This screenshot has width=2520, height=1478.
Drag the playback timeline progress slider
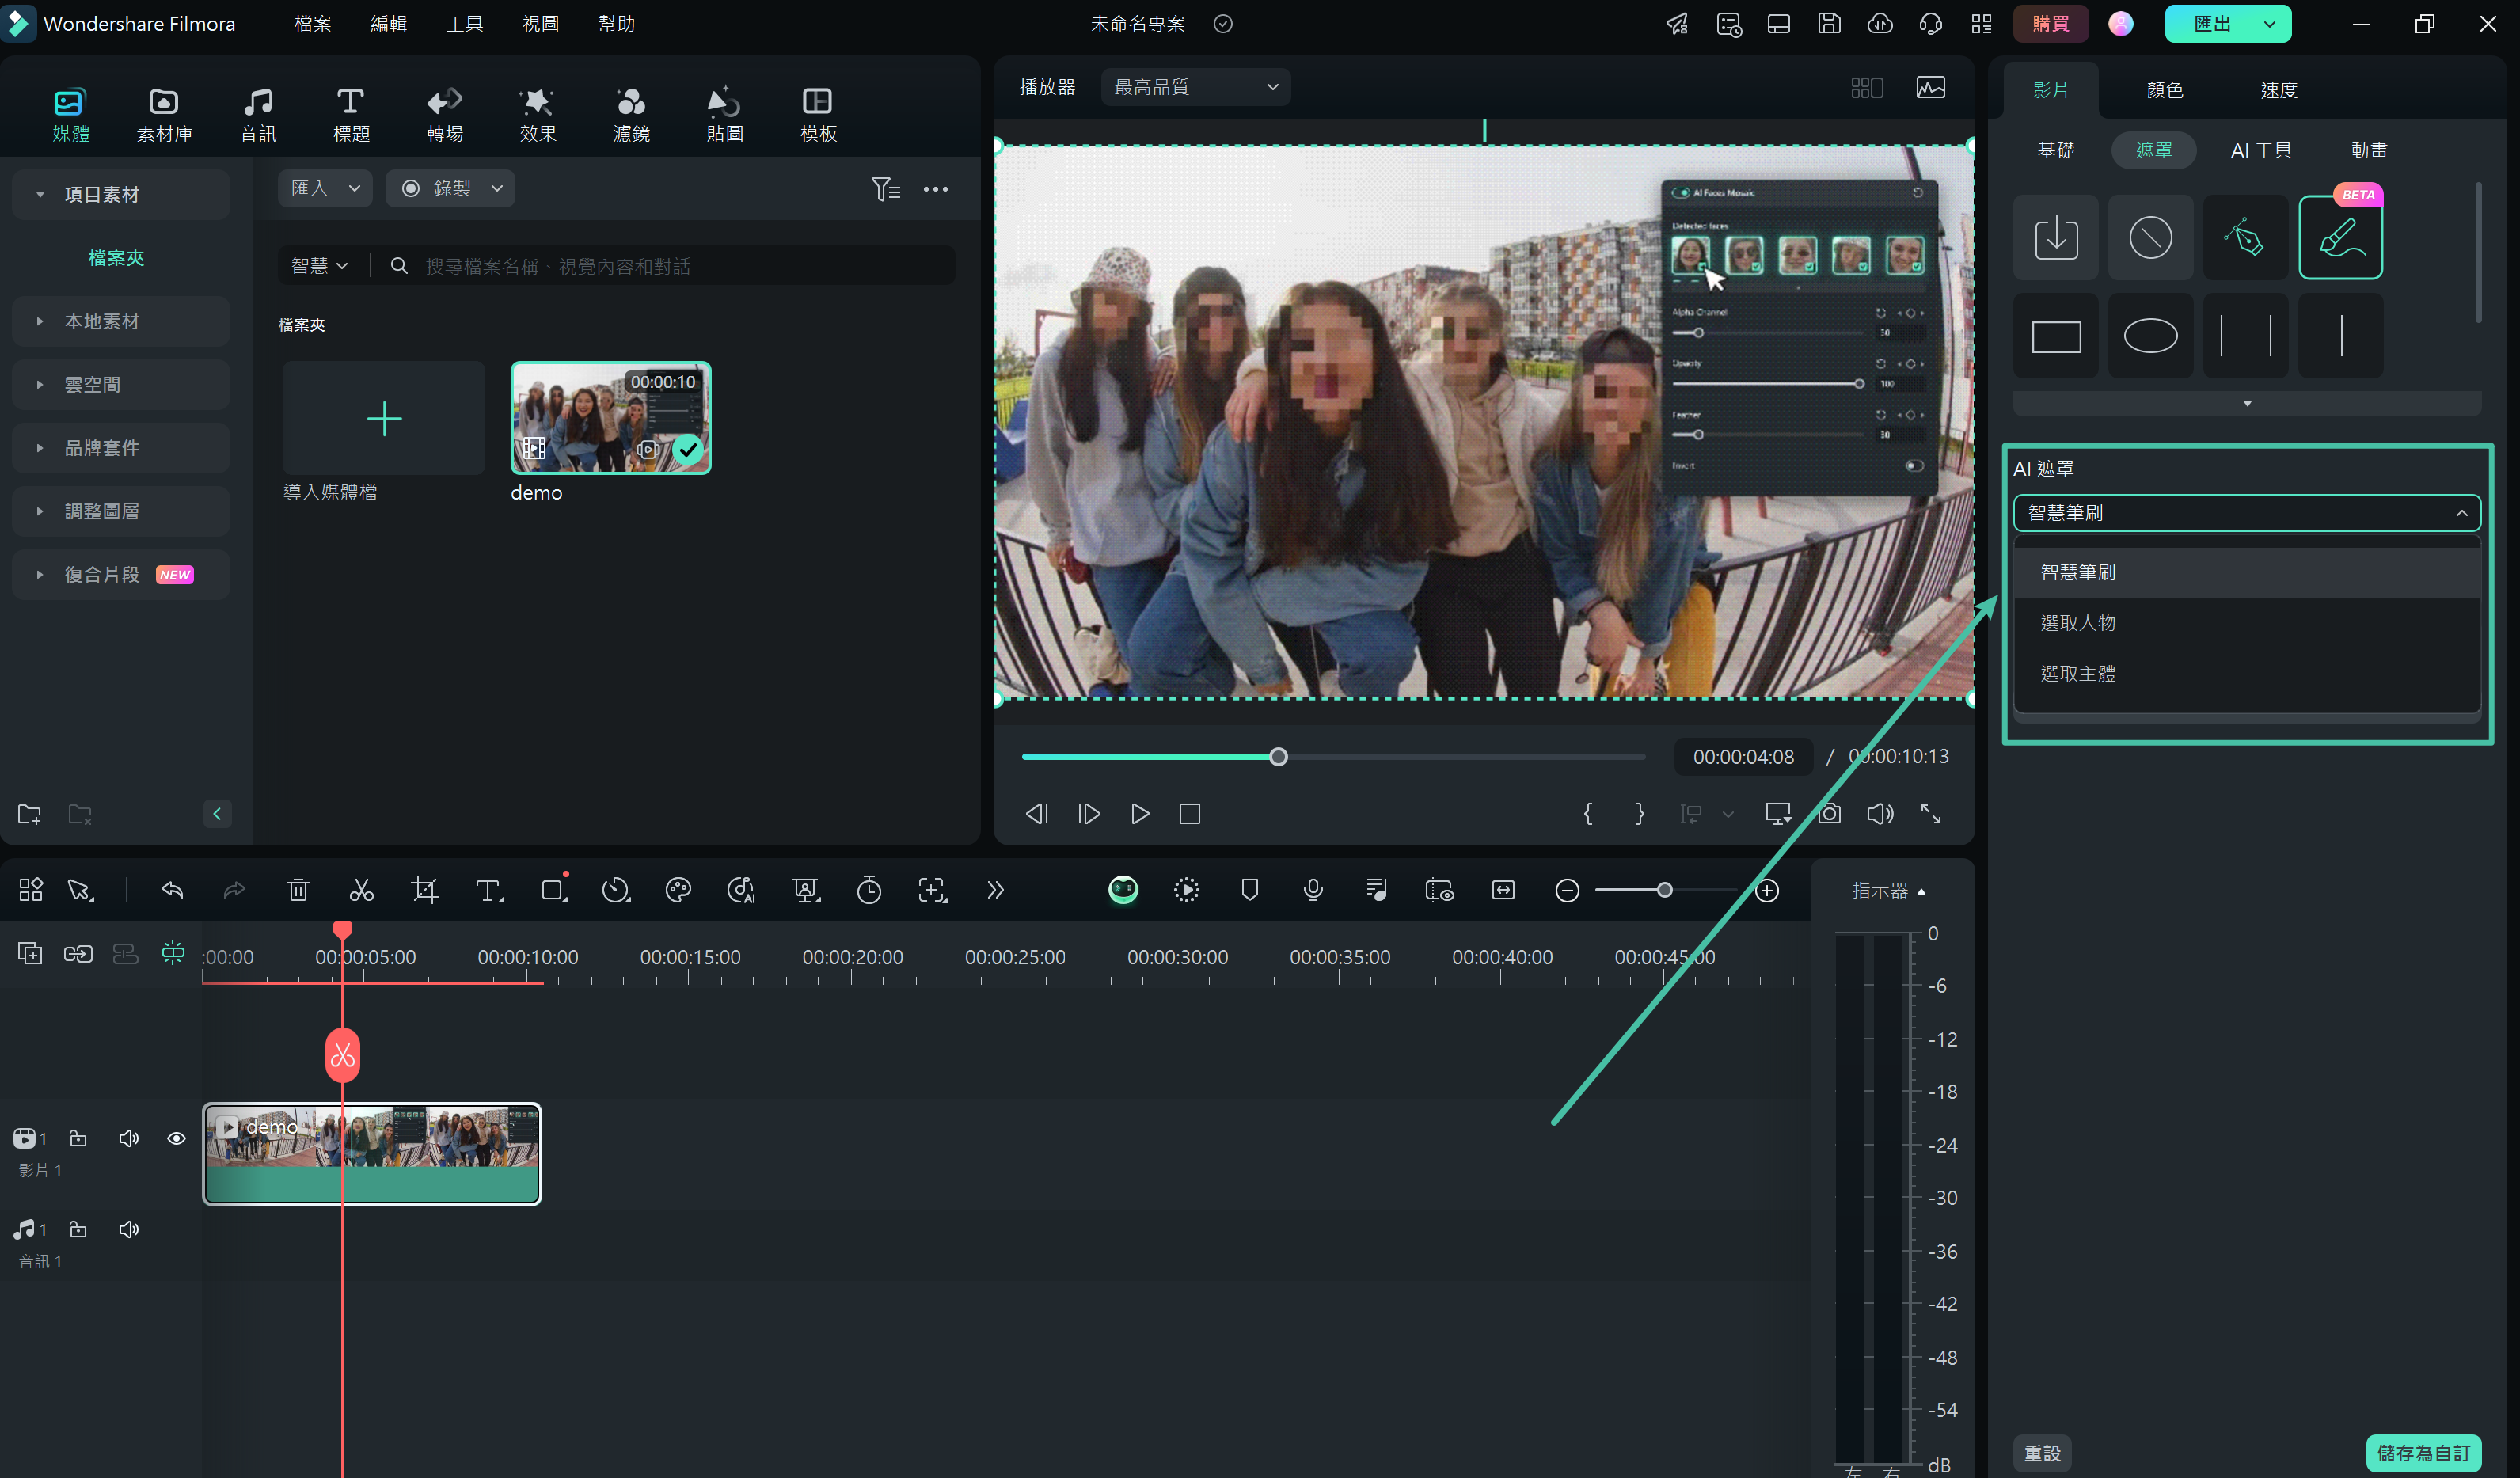tap(1279, 757)
